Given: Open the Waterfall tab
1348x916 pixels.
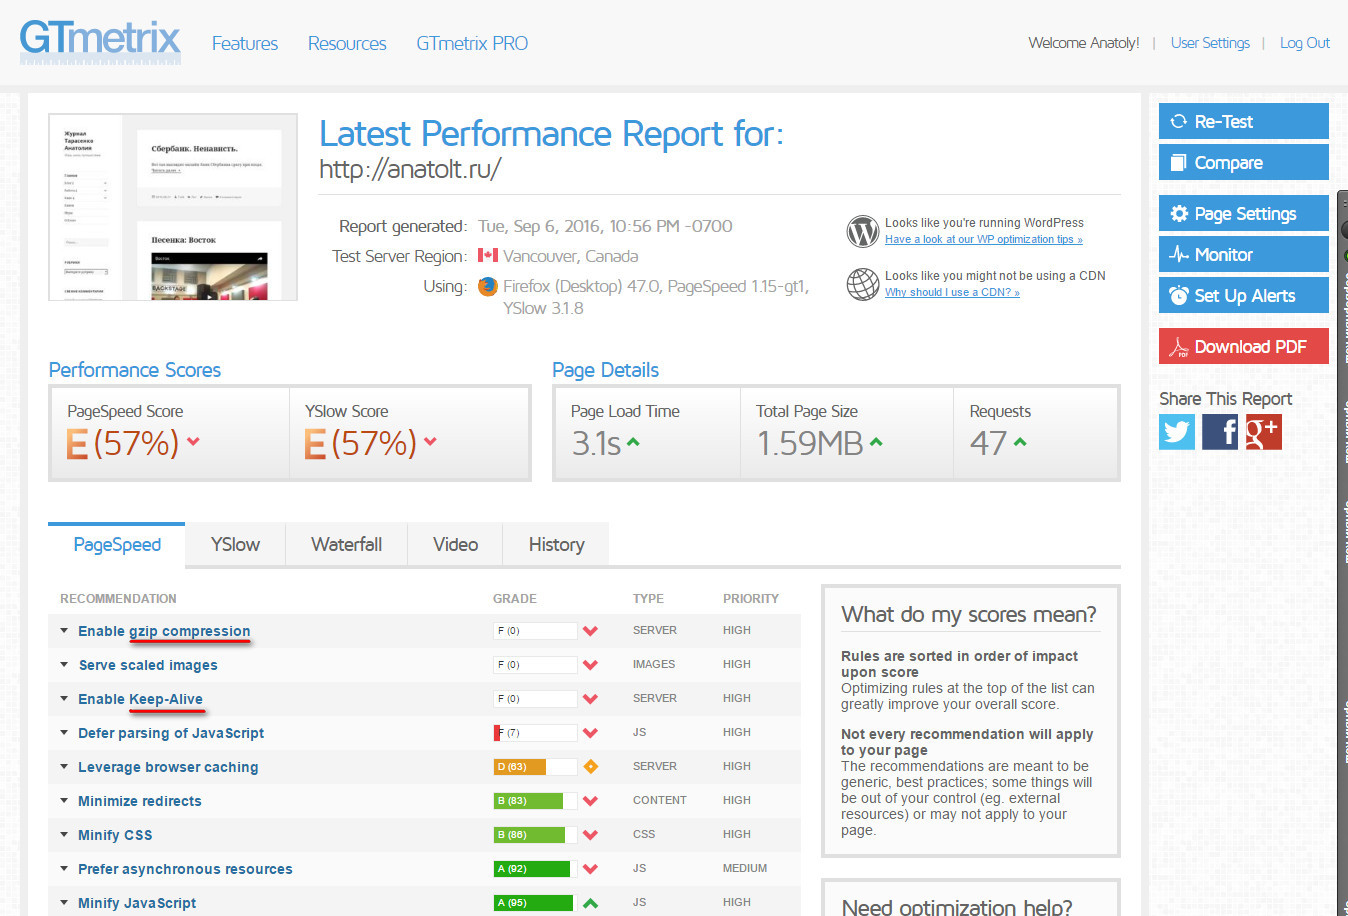Looking at the screenshot, I should 346,545.
